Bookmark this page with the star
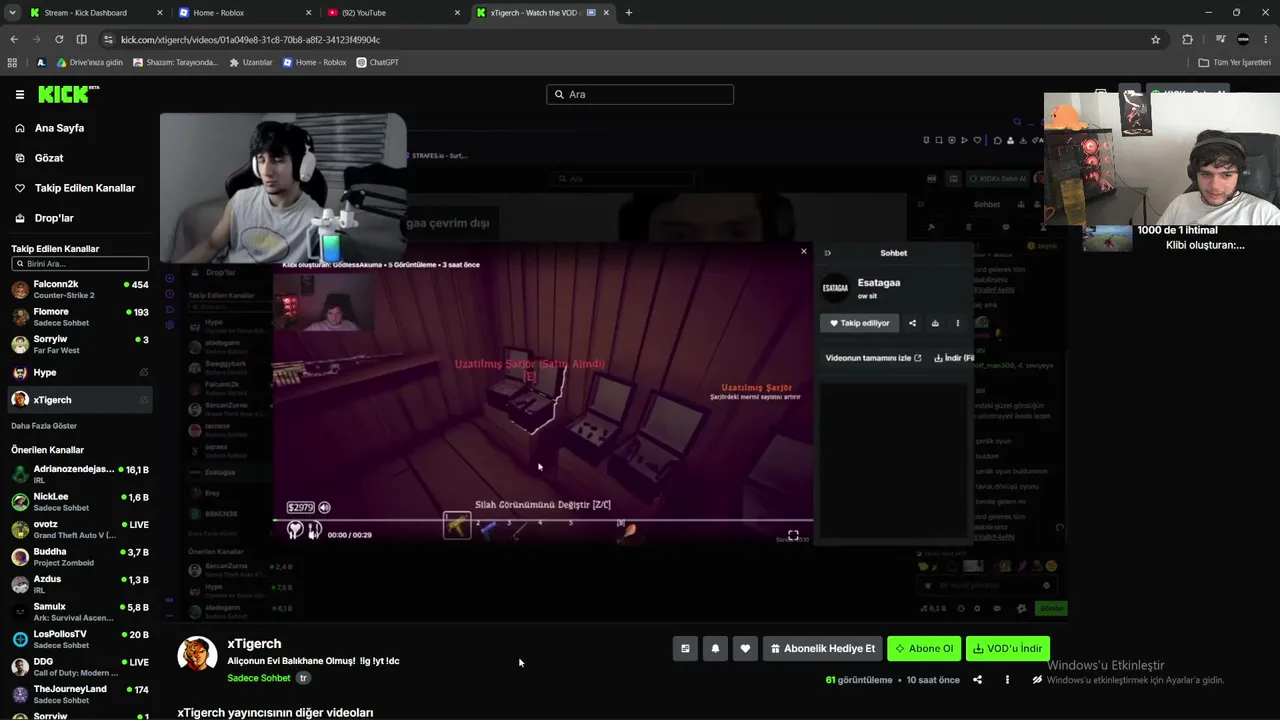The image size is (1280, 720). pyautogui.click(x=1156, y=40)
